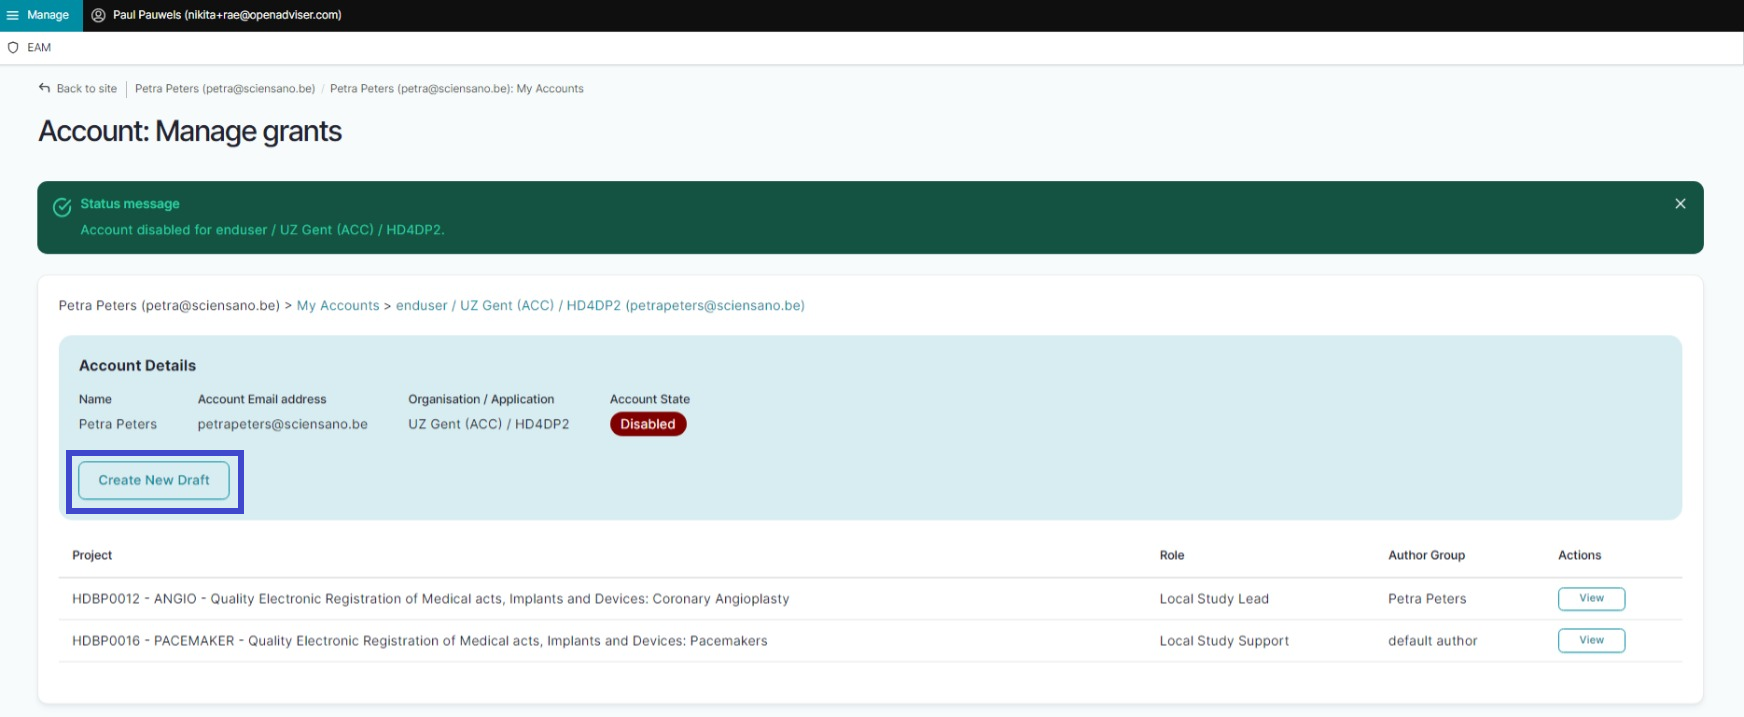Screen dimensions: 1744x717
Task: Click the Author Group column header
Action: 1426,556
